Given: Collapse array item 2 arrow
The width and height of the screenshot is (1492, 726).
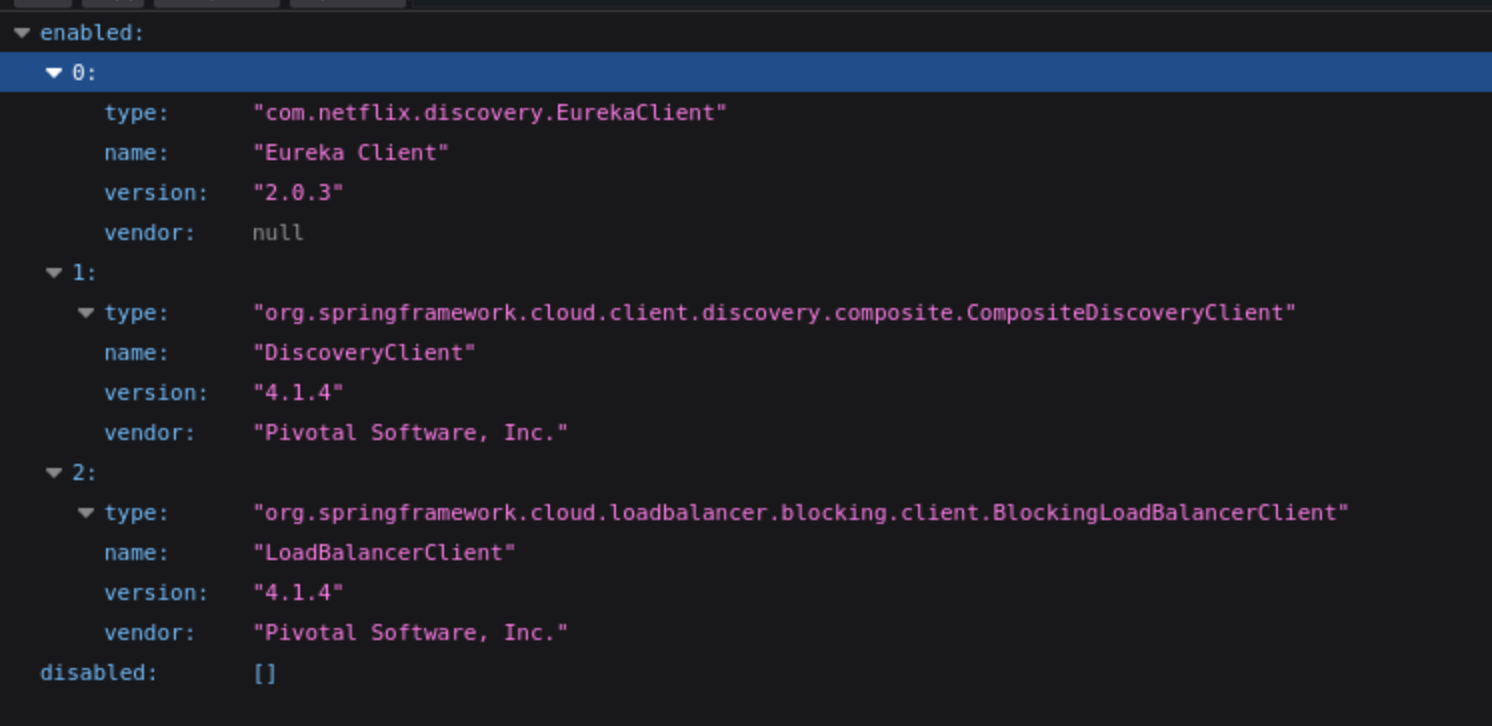Looking at the screenshot, I should click(x=54, y=473).
